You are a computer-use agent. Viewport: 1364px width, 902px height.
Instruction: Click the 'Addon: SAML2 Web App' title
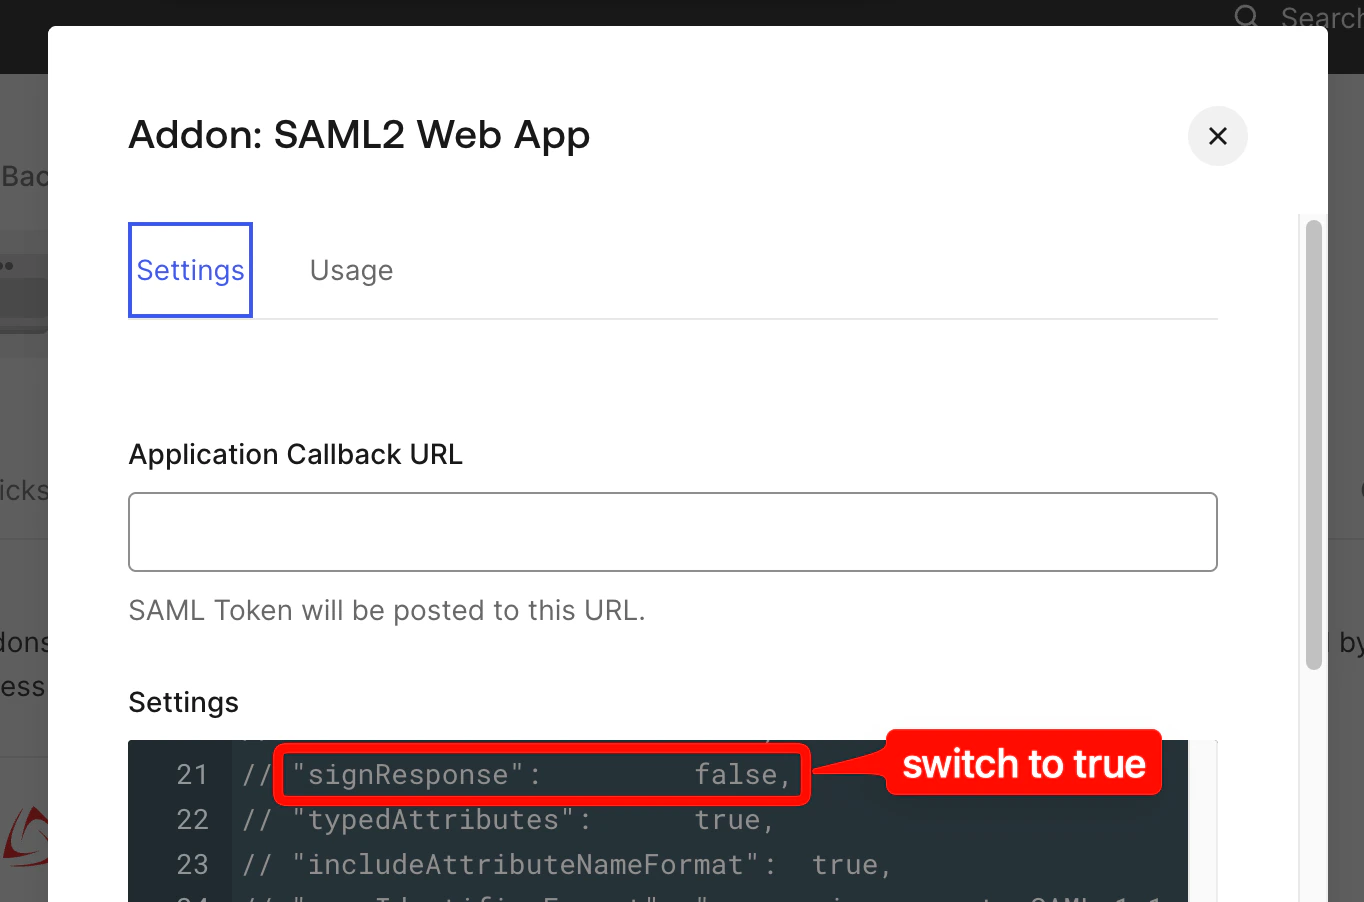pyautogui.click(x=358, y=135)
